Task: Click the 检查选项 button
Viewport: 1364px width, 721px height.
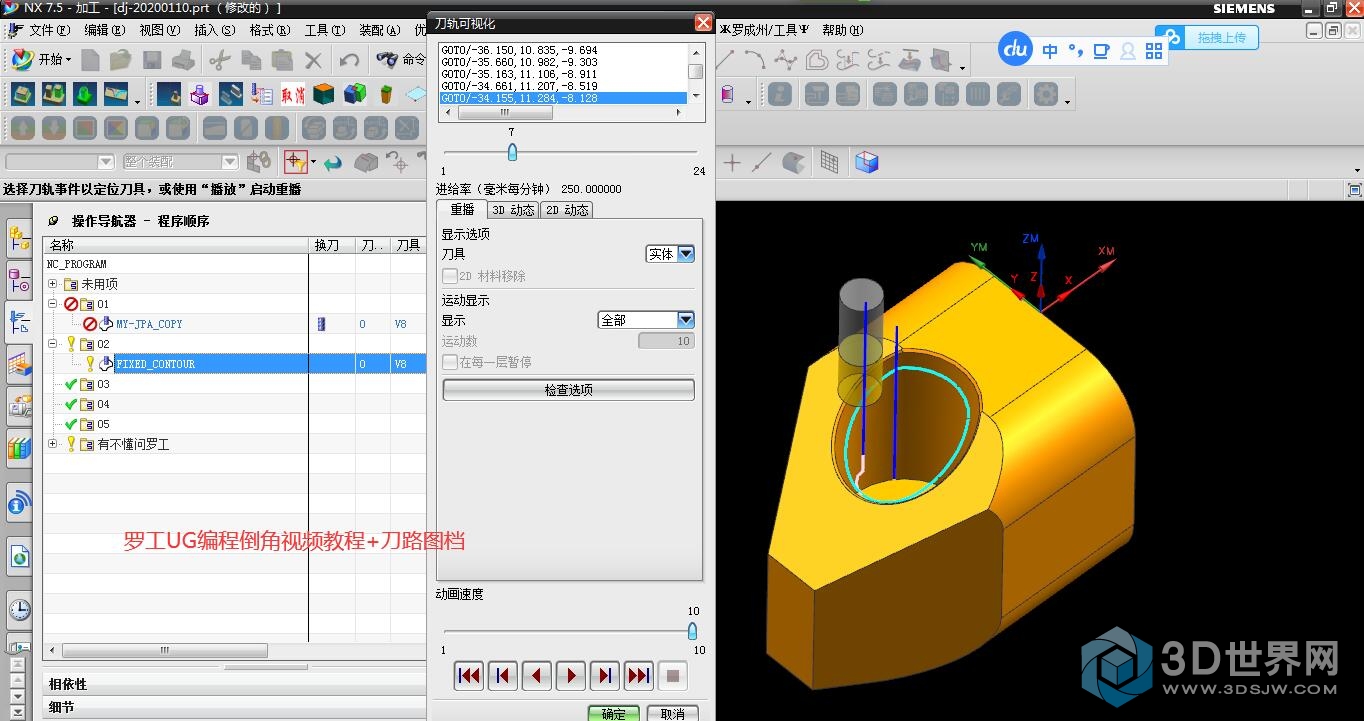Action: (568, 390)
